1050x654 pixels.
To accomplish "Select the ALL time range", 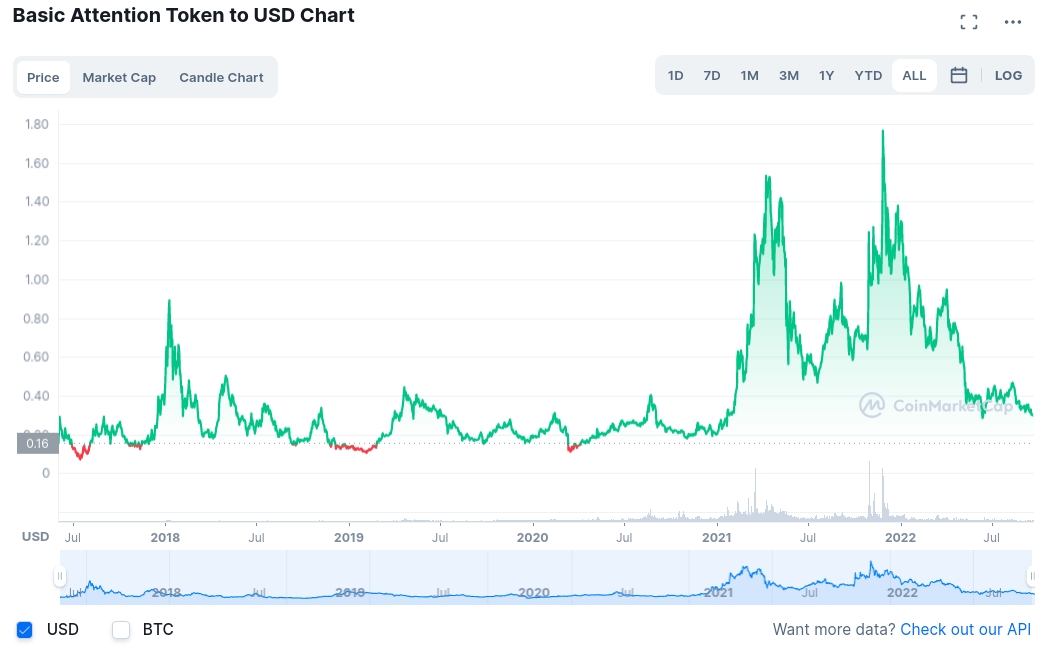I will [x=914, y=76].
